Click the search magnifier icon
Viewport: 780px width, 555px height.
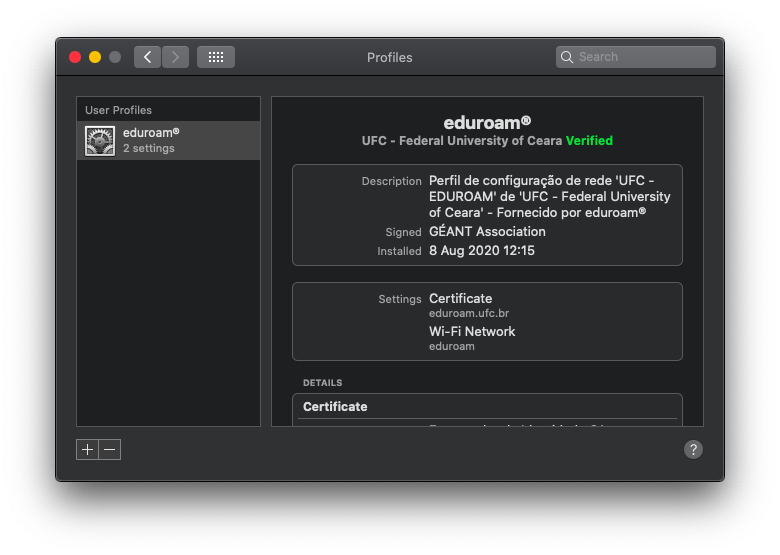coord(567,57)
